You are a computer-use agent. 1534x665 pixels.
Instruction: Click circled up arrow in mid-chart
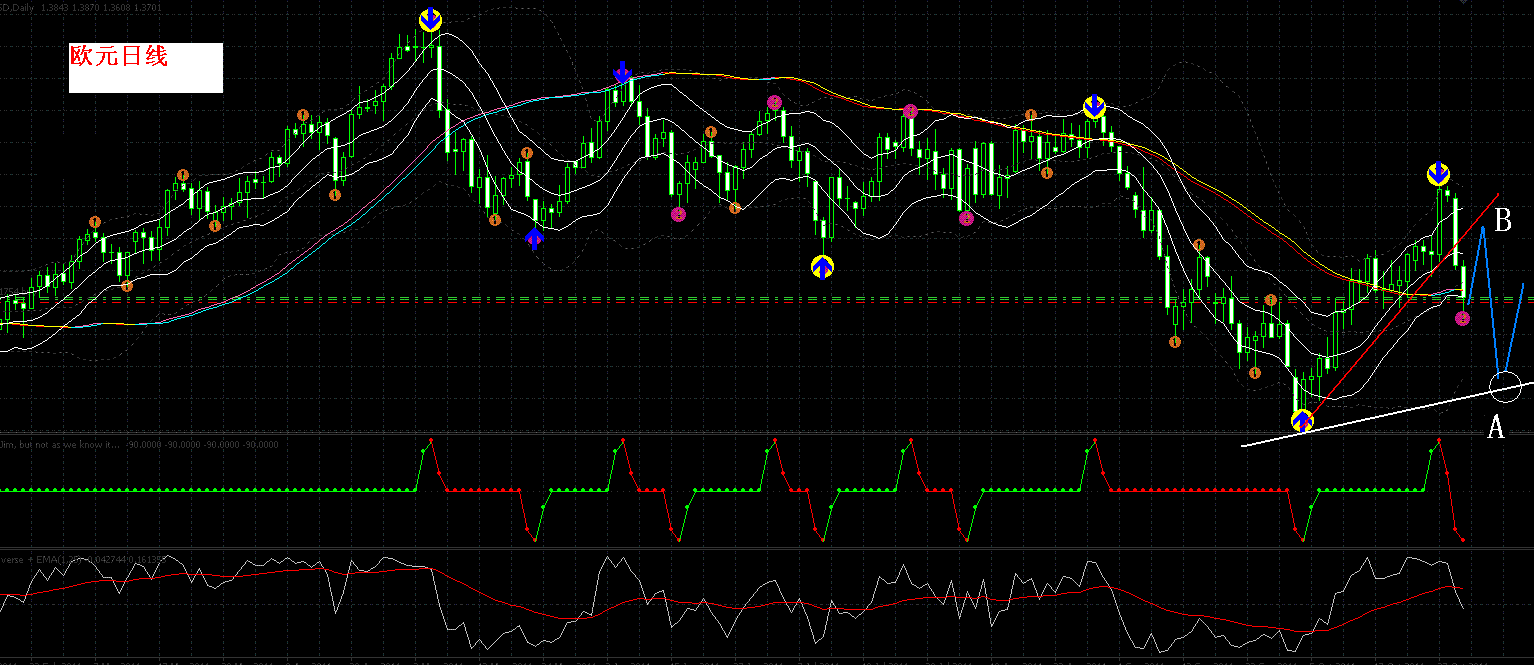pos(821,266)
